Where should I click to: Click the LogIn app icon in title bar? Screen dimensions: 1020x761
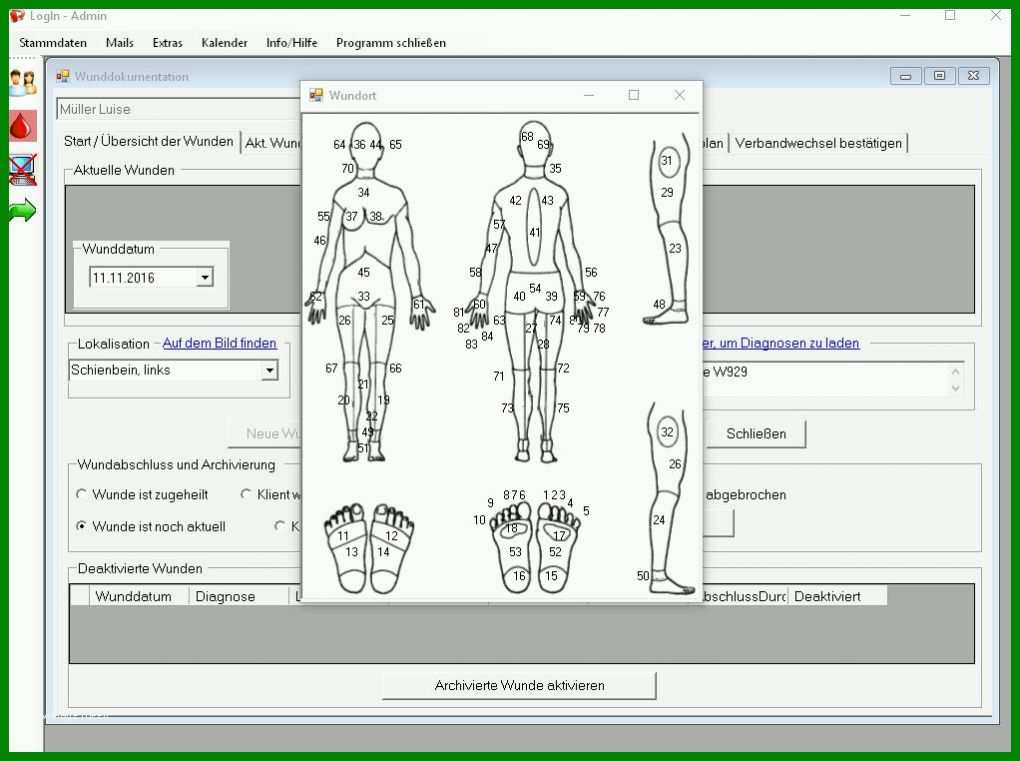[17, 16]
